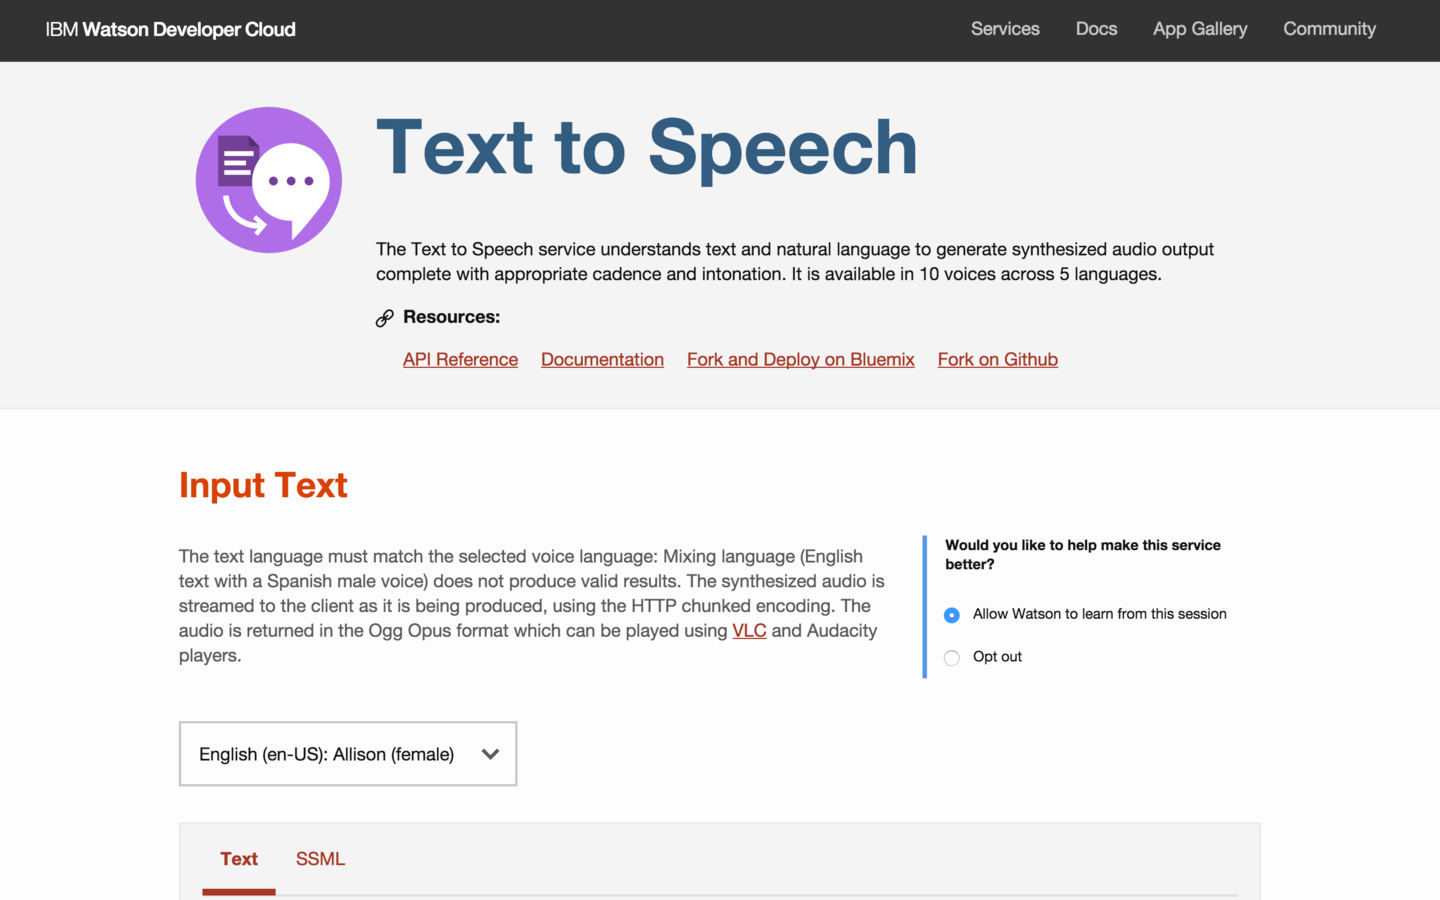This screenshot has height=900, width=1440.
Task: Switch to the Text tab
Action: pyautogui.click(x=239, y=859)
